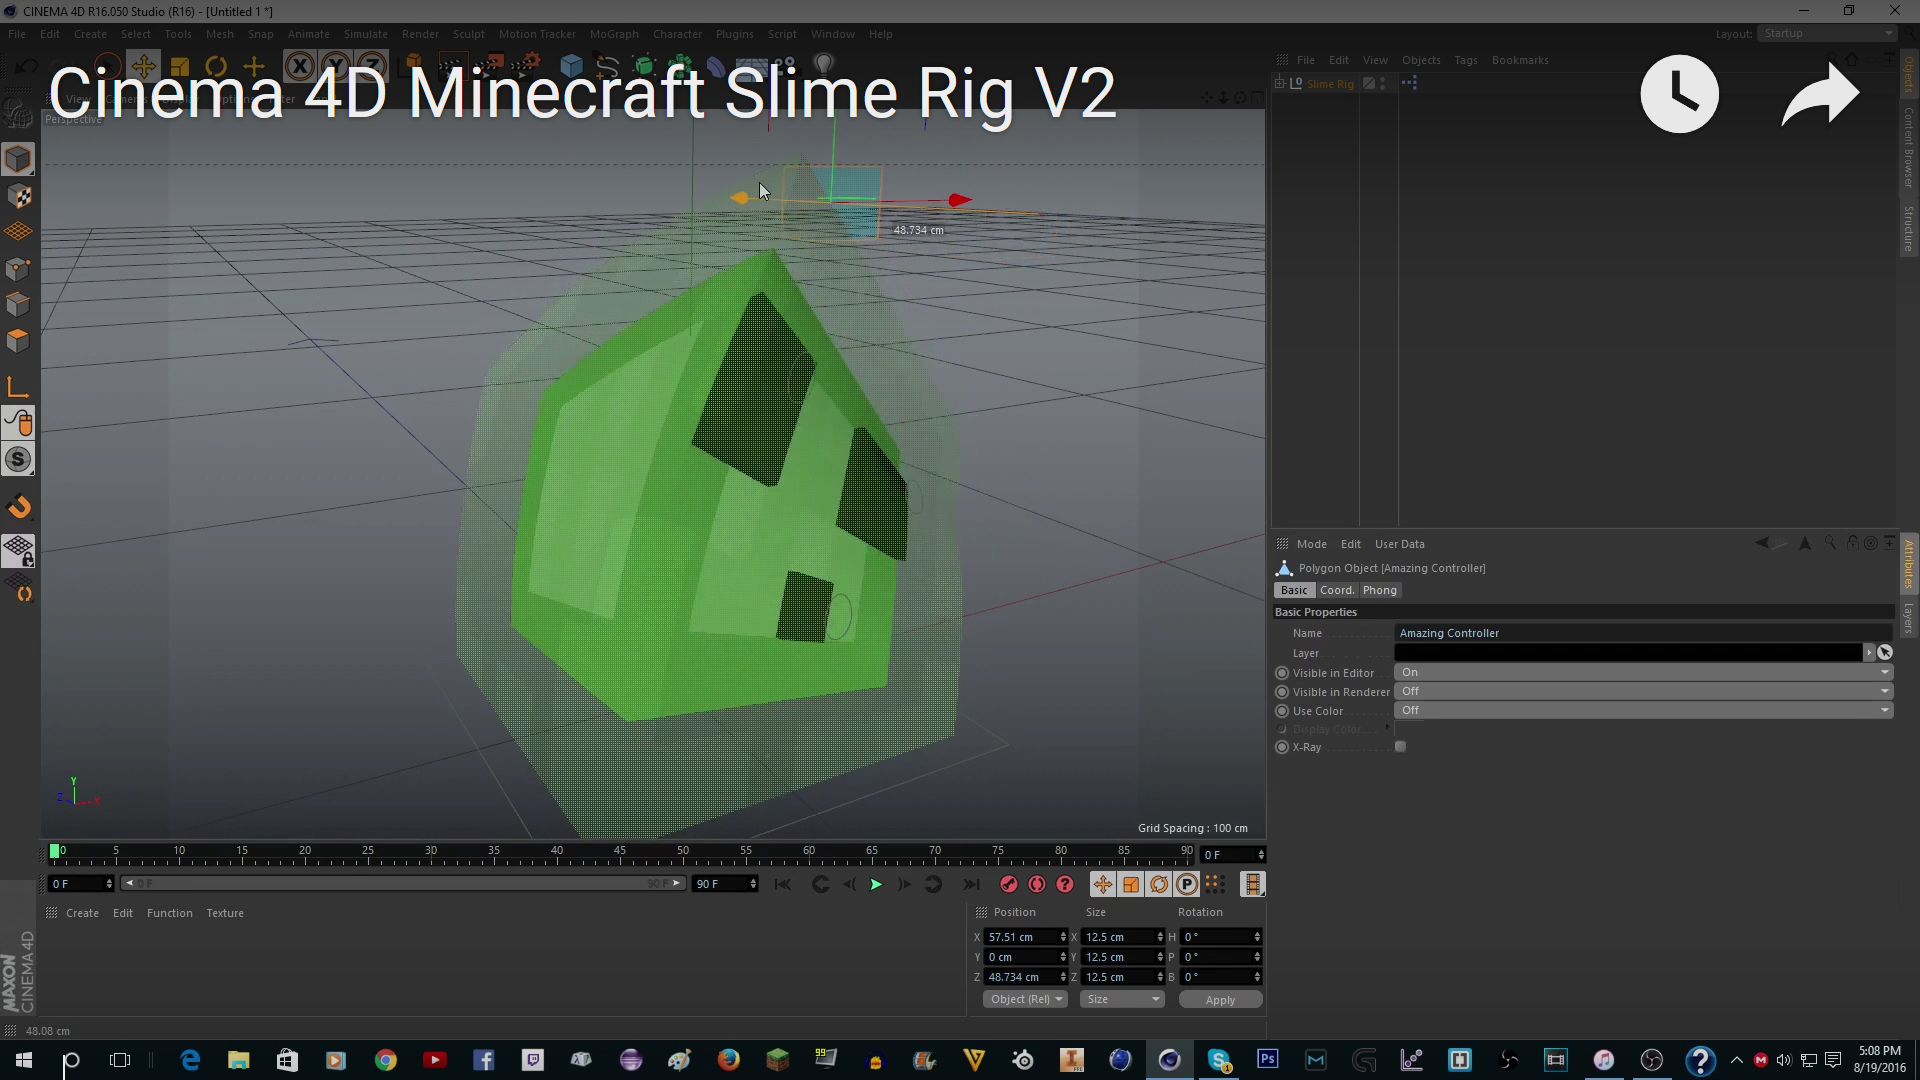Open the timeline filmstrip options icon
Viewport: 1920px width, 1080px height.
click(x=1252, y=884)
